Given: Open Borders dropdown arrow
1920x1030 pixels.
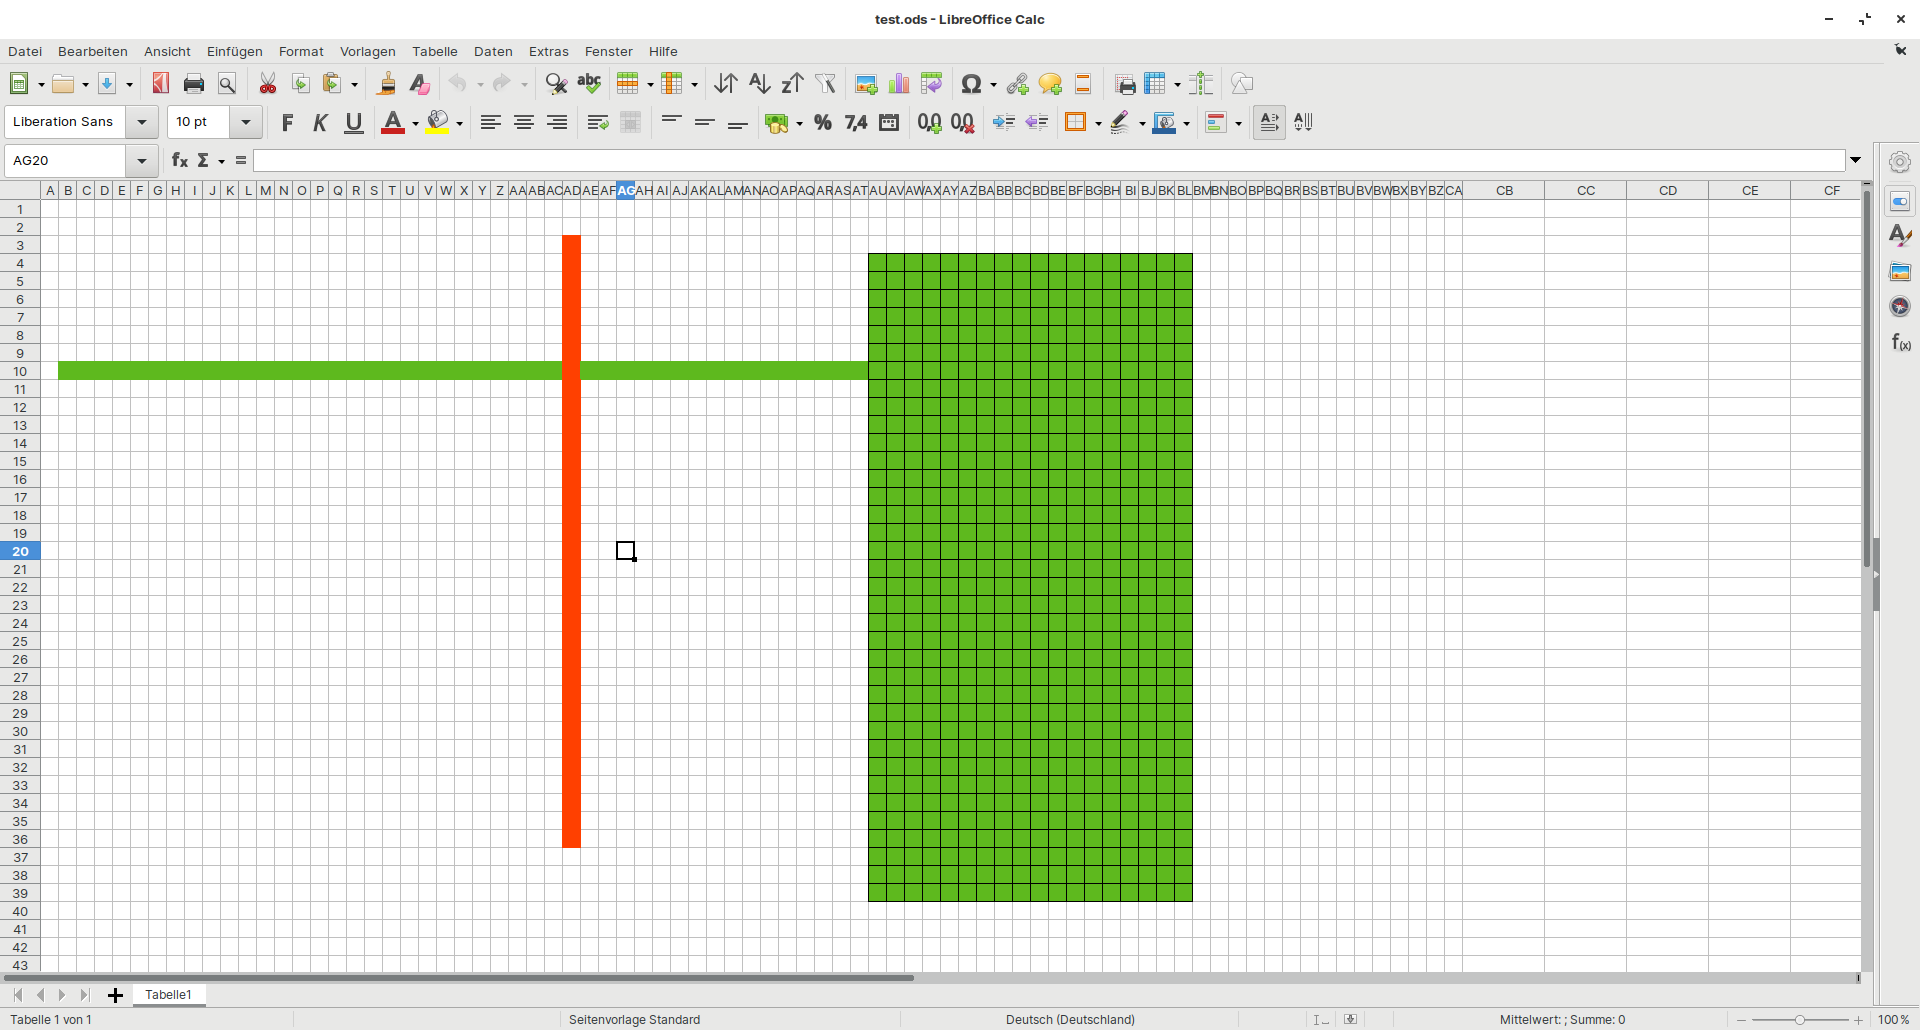Looking at the screenshot, I should pos(1098,123).
